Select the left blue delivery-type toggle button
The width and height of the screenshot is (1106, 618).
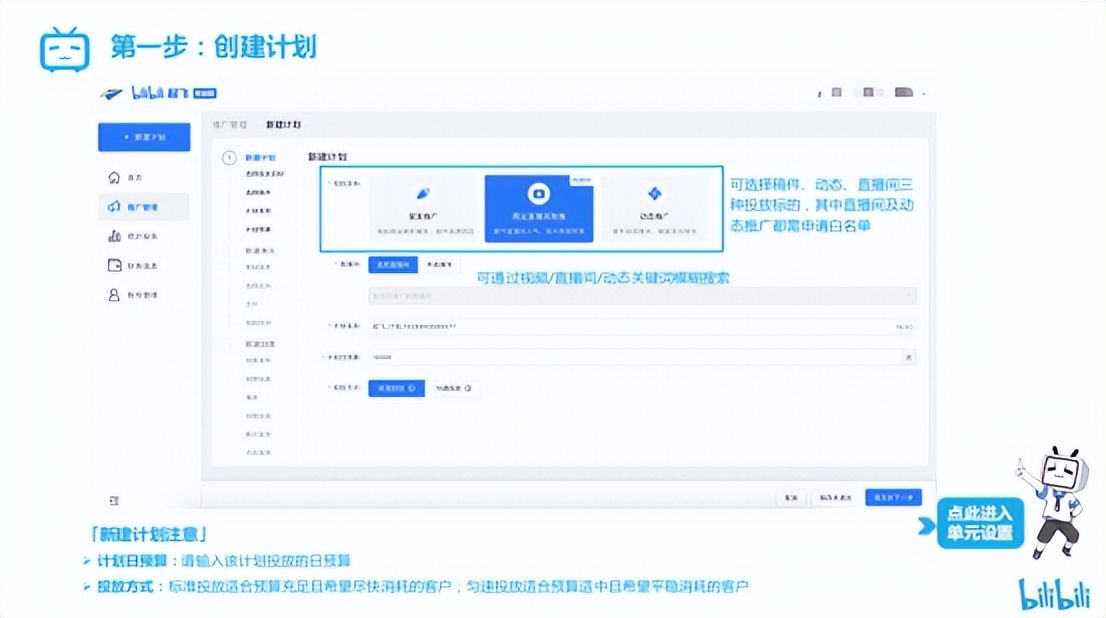(x=393, y=264)
